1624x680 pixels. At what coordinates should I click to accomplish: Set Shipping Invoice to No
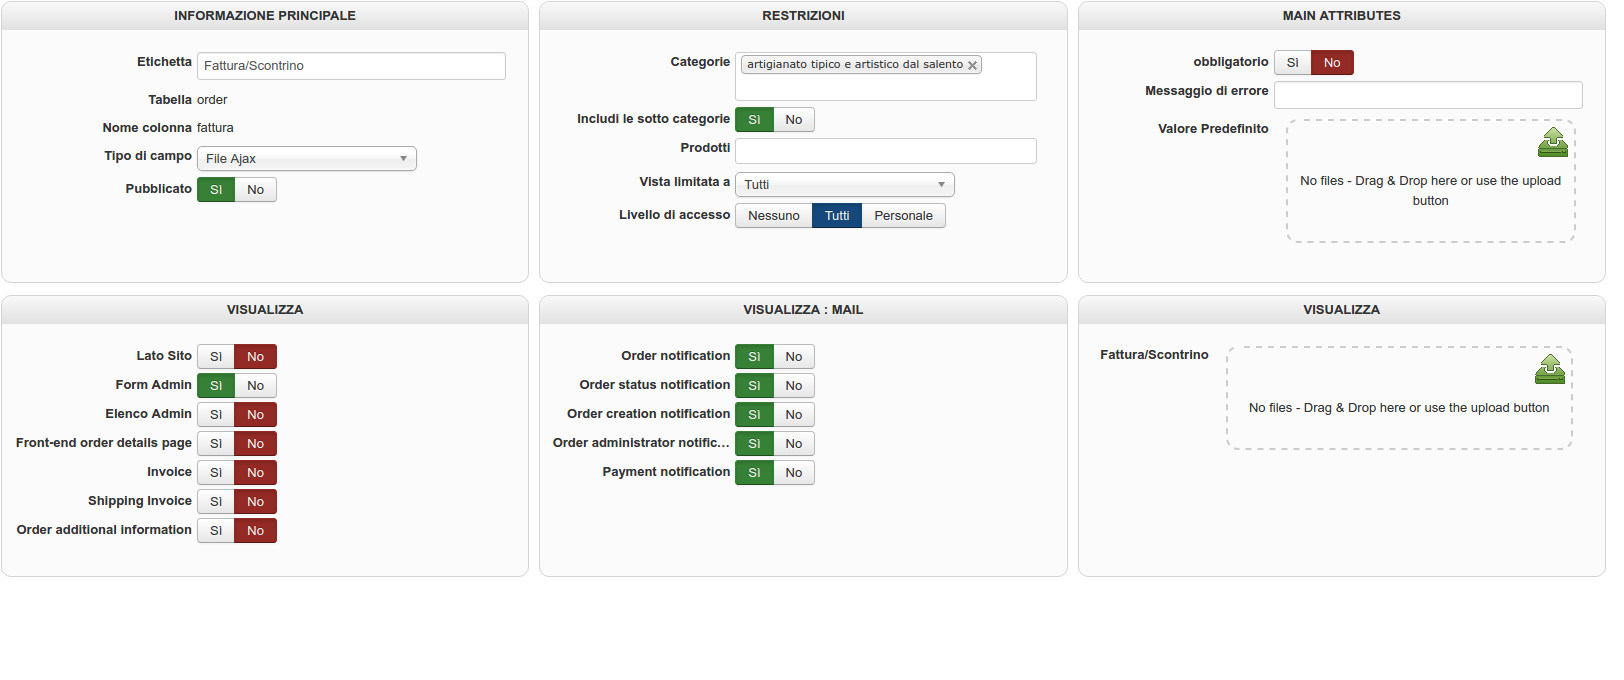[256, 502]
